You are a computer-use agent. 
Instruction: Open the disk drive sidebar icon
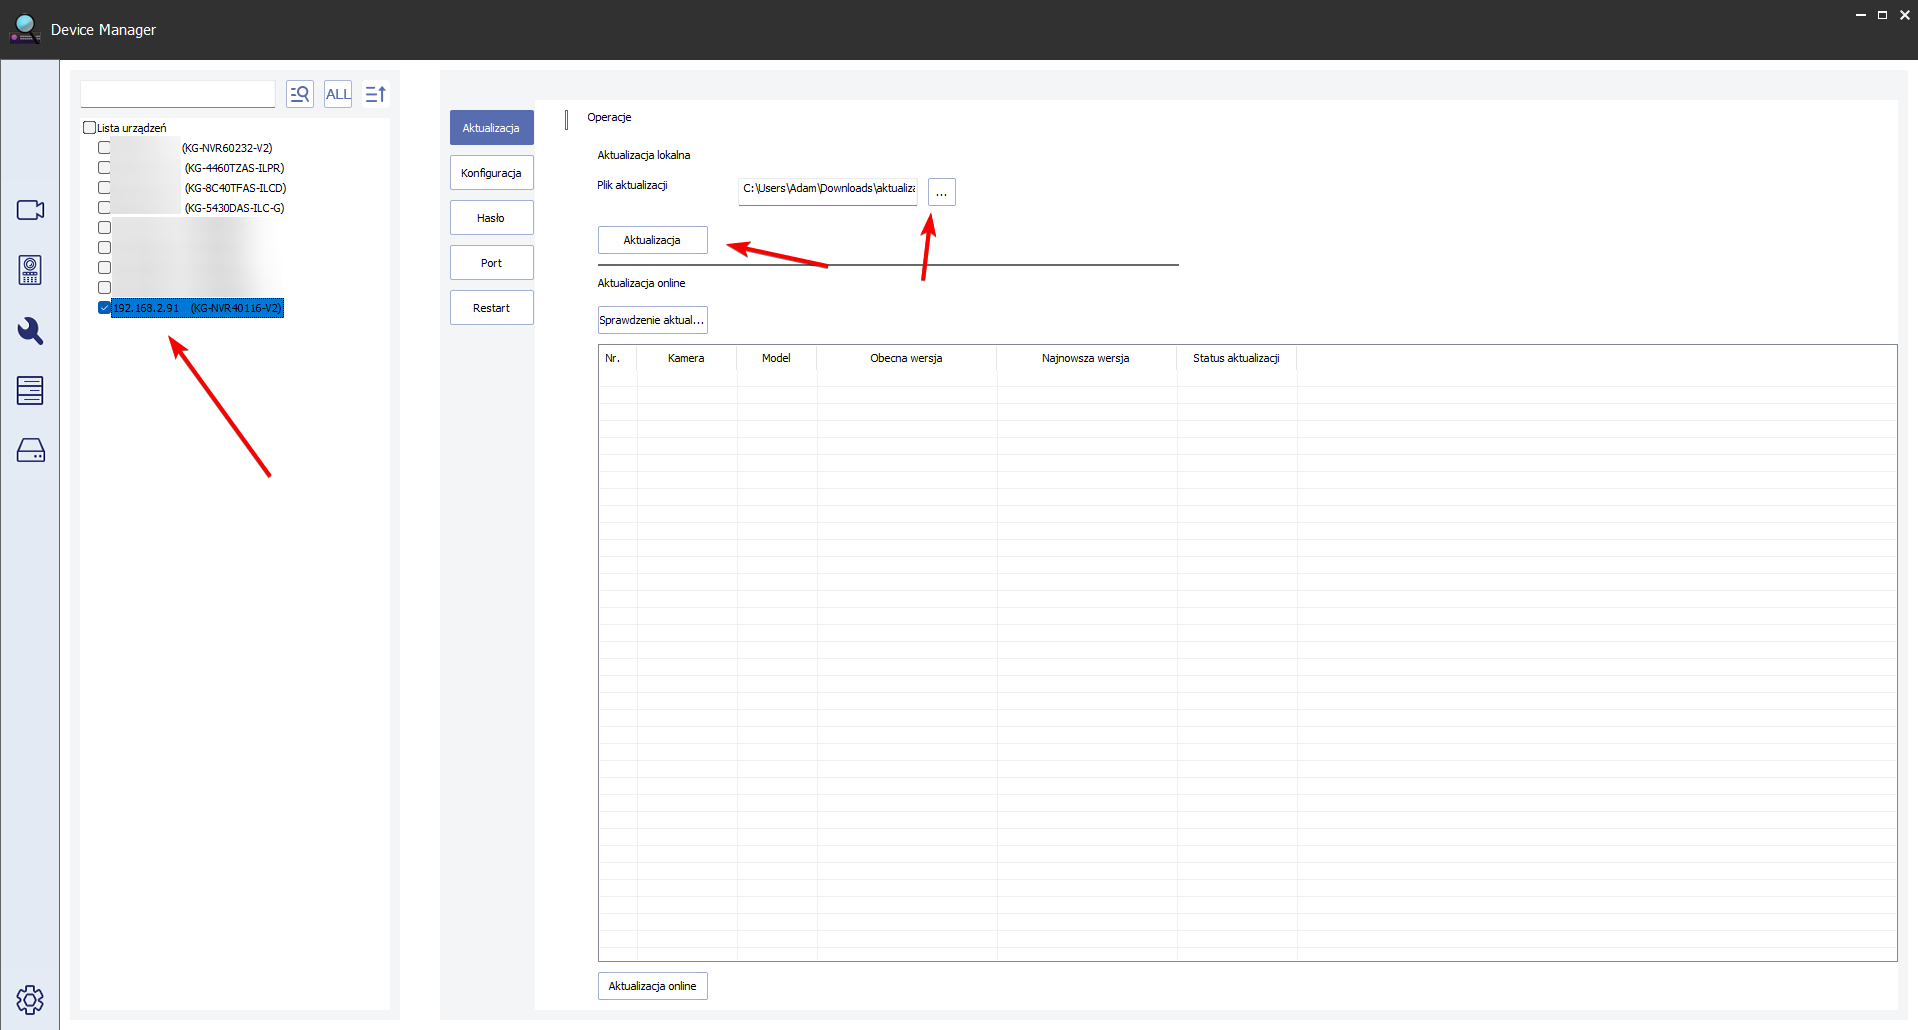(30, 450)
